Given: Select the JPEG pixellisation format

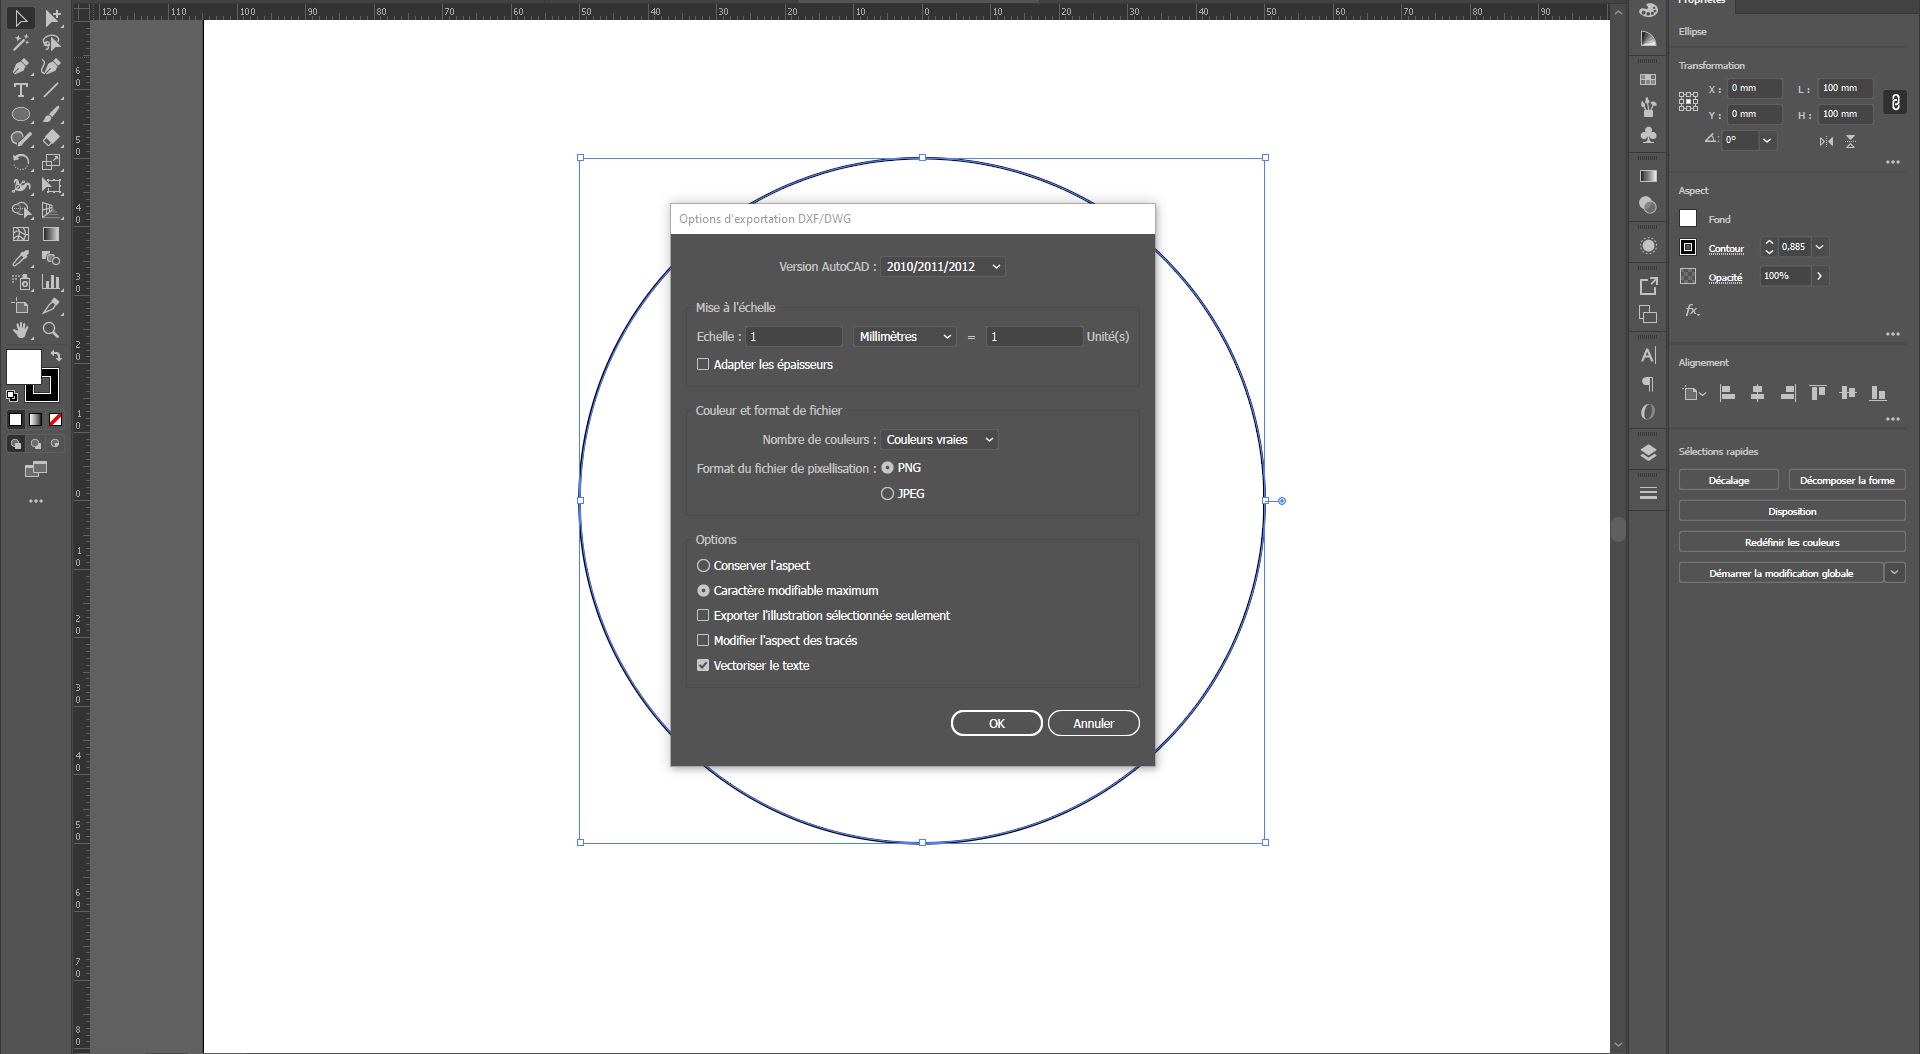Looking at the screenshot, I should click(887, 493).
